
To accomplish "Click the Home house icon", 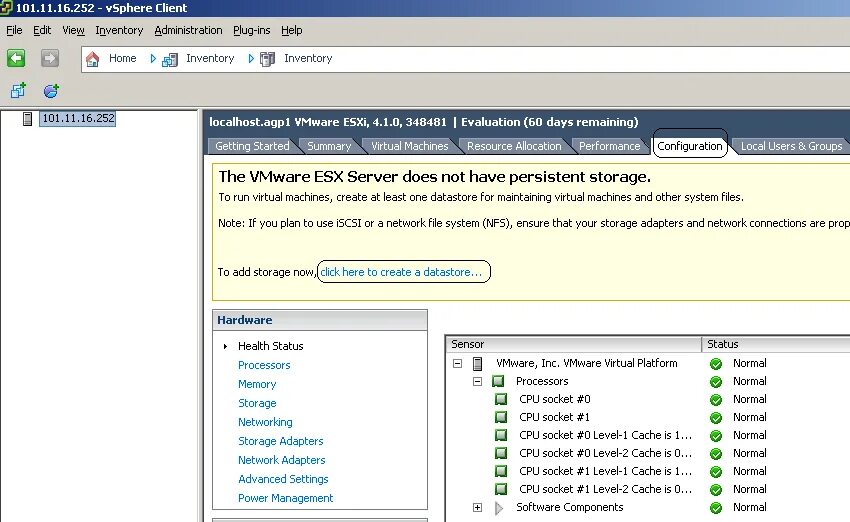I will point(93,59).
